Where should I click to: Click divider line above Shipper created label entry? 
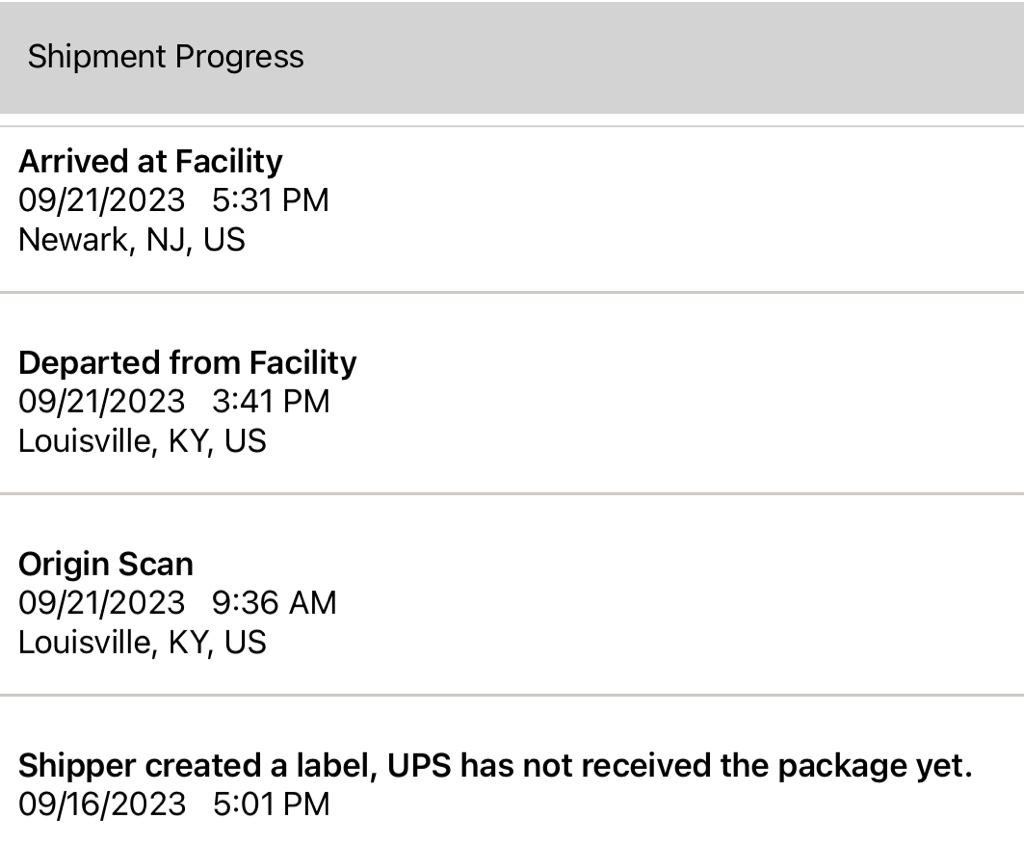click(512, 694)
